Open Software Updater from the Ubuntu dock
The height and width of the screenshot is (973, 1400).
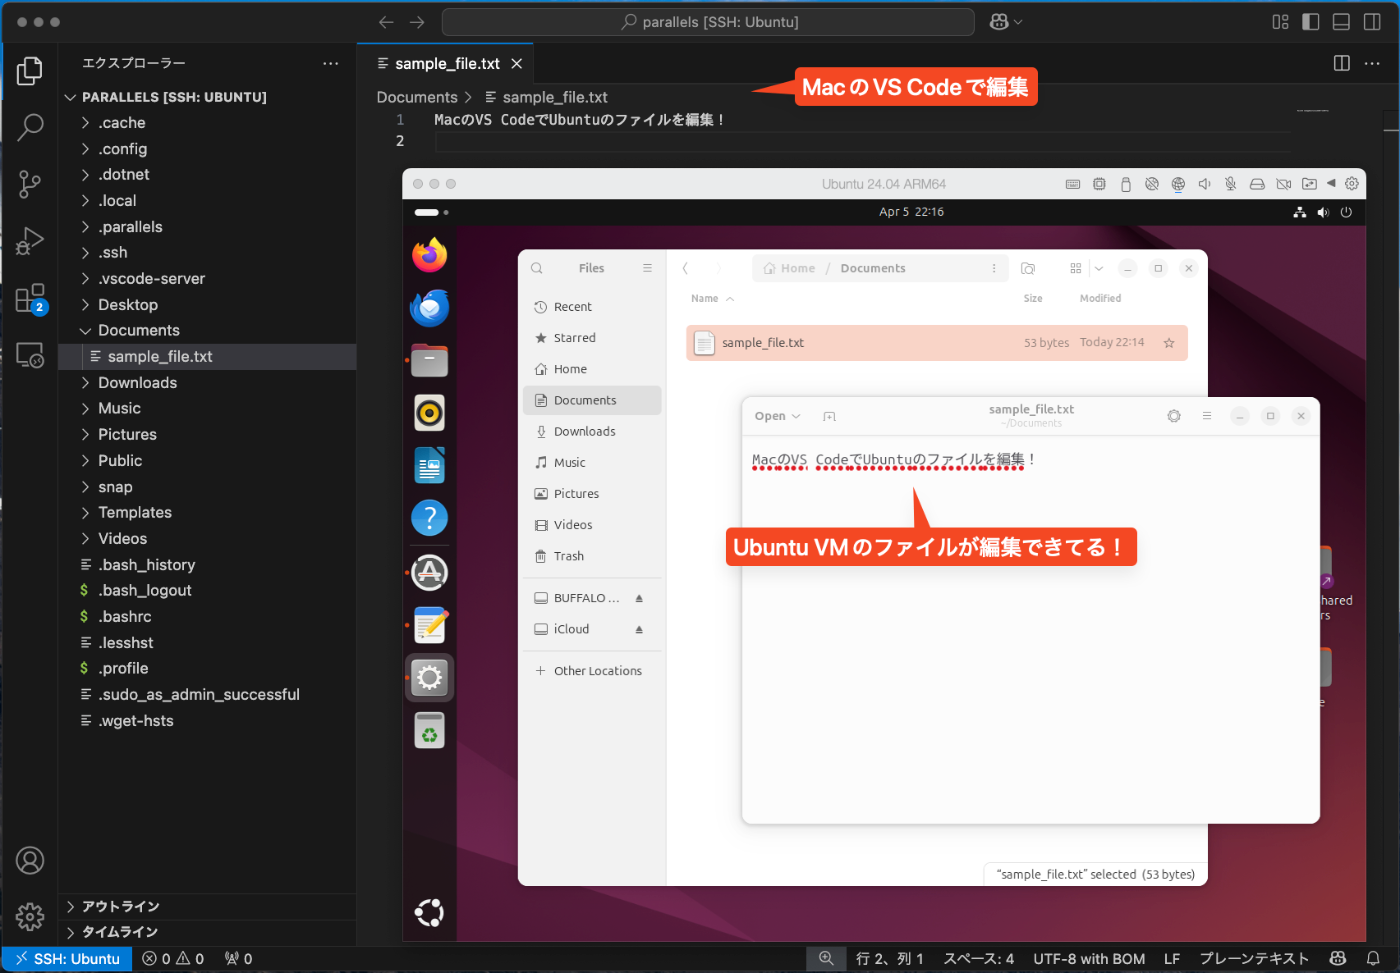(x=430, y=572)
